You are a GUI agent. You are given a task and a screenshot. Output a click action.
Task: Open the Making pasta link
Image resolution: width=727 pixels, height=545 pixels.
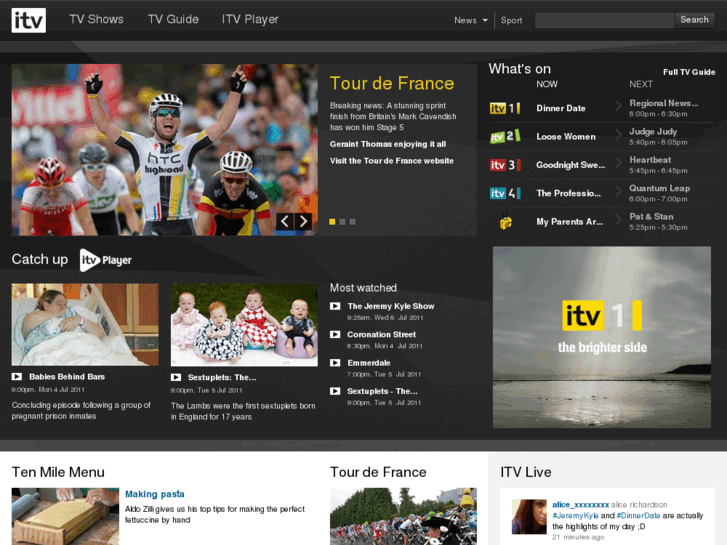coord(155,494)
